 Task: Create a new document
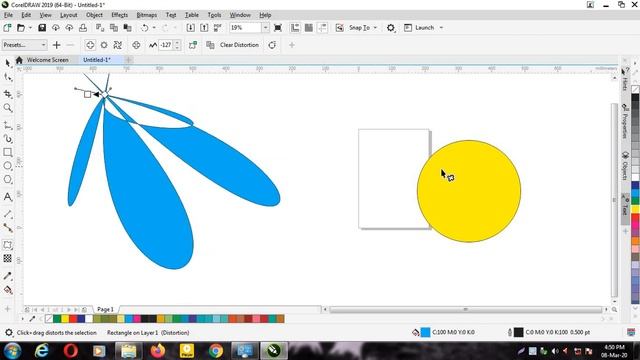tap(7, 28)
